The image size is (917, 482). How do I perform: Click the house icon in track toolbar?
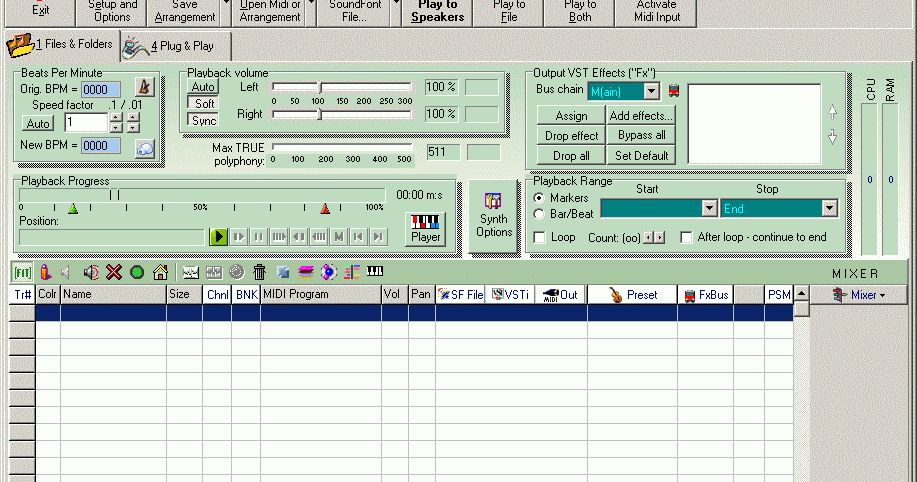point(160,272)
